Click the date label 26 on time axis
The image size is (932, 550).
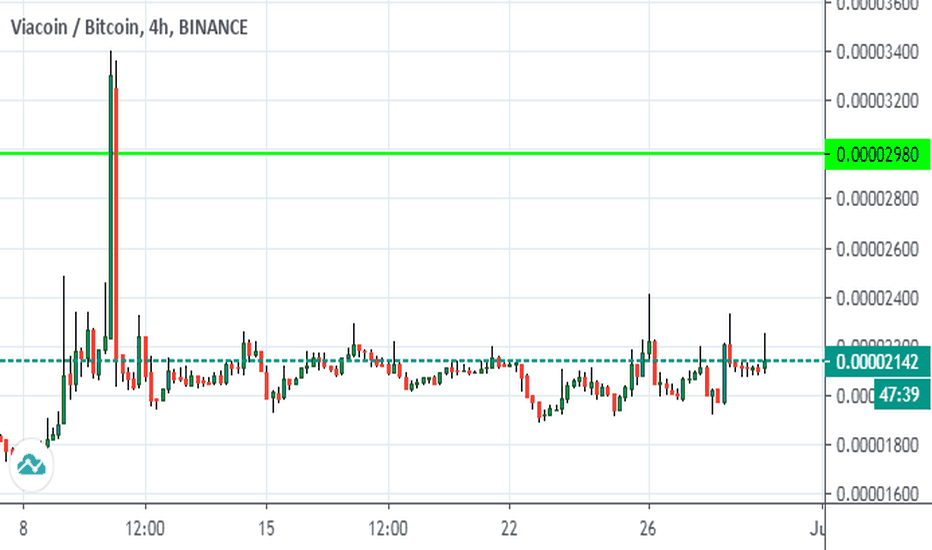tap(648, 529)
